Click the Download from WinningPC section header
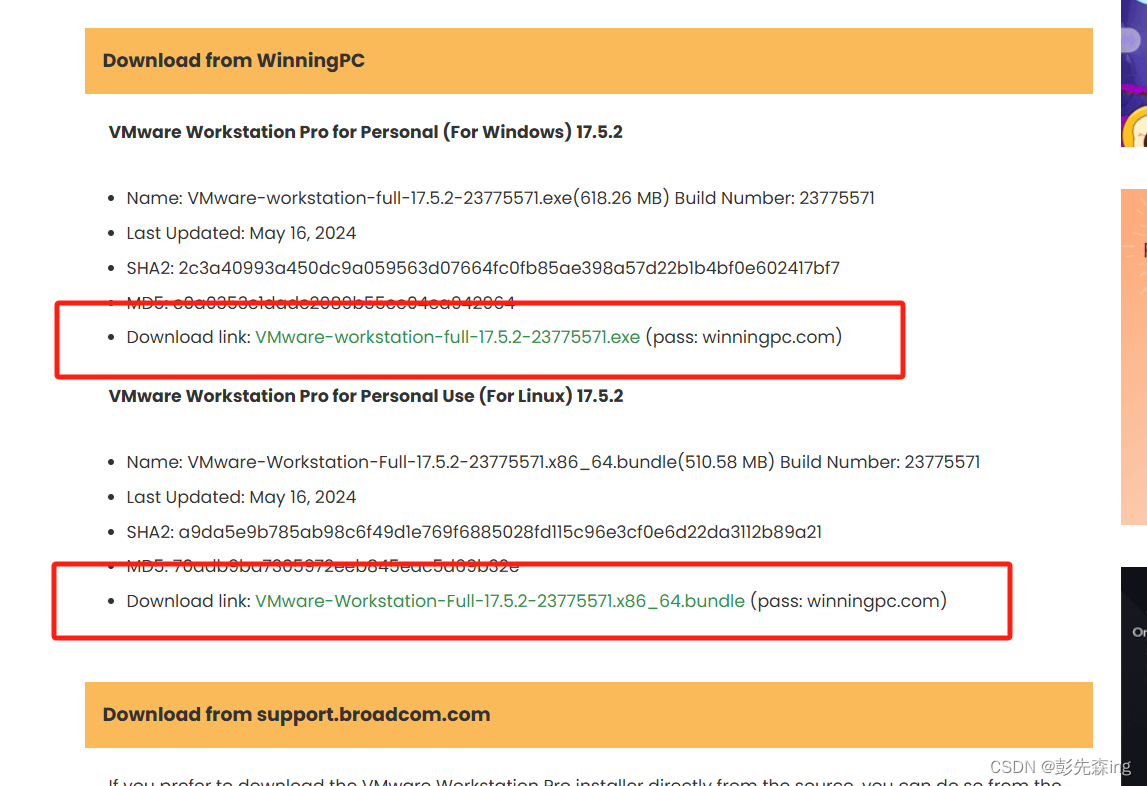The width and height of the screenshot is (1147, 786). 232,60
